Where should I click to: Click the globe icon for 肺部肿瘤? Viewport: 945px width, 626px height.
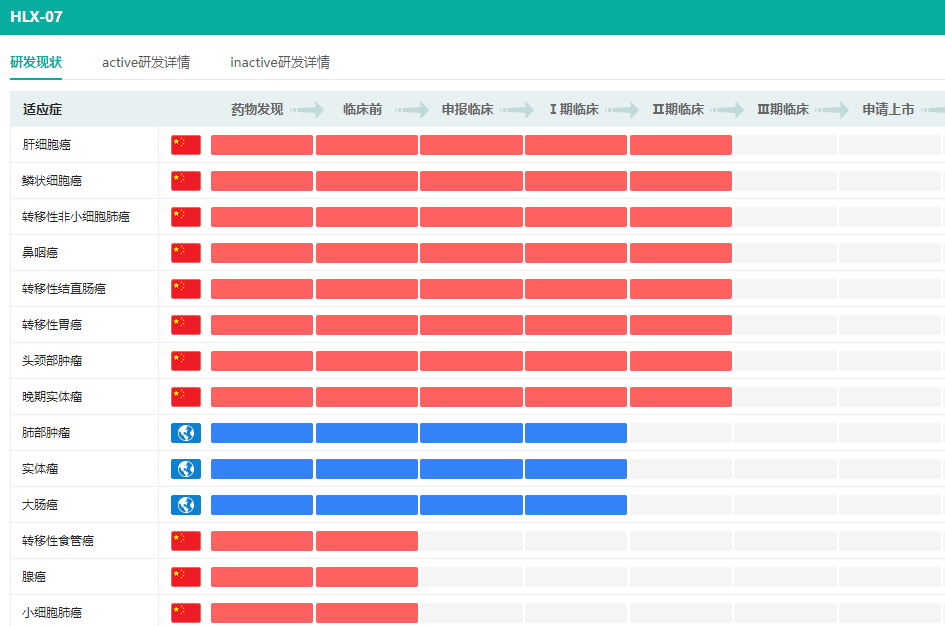pos(185,433)
